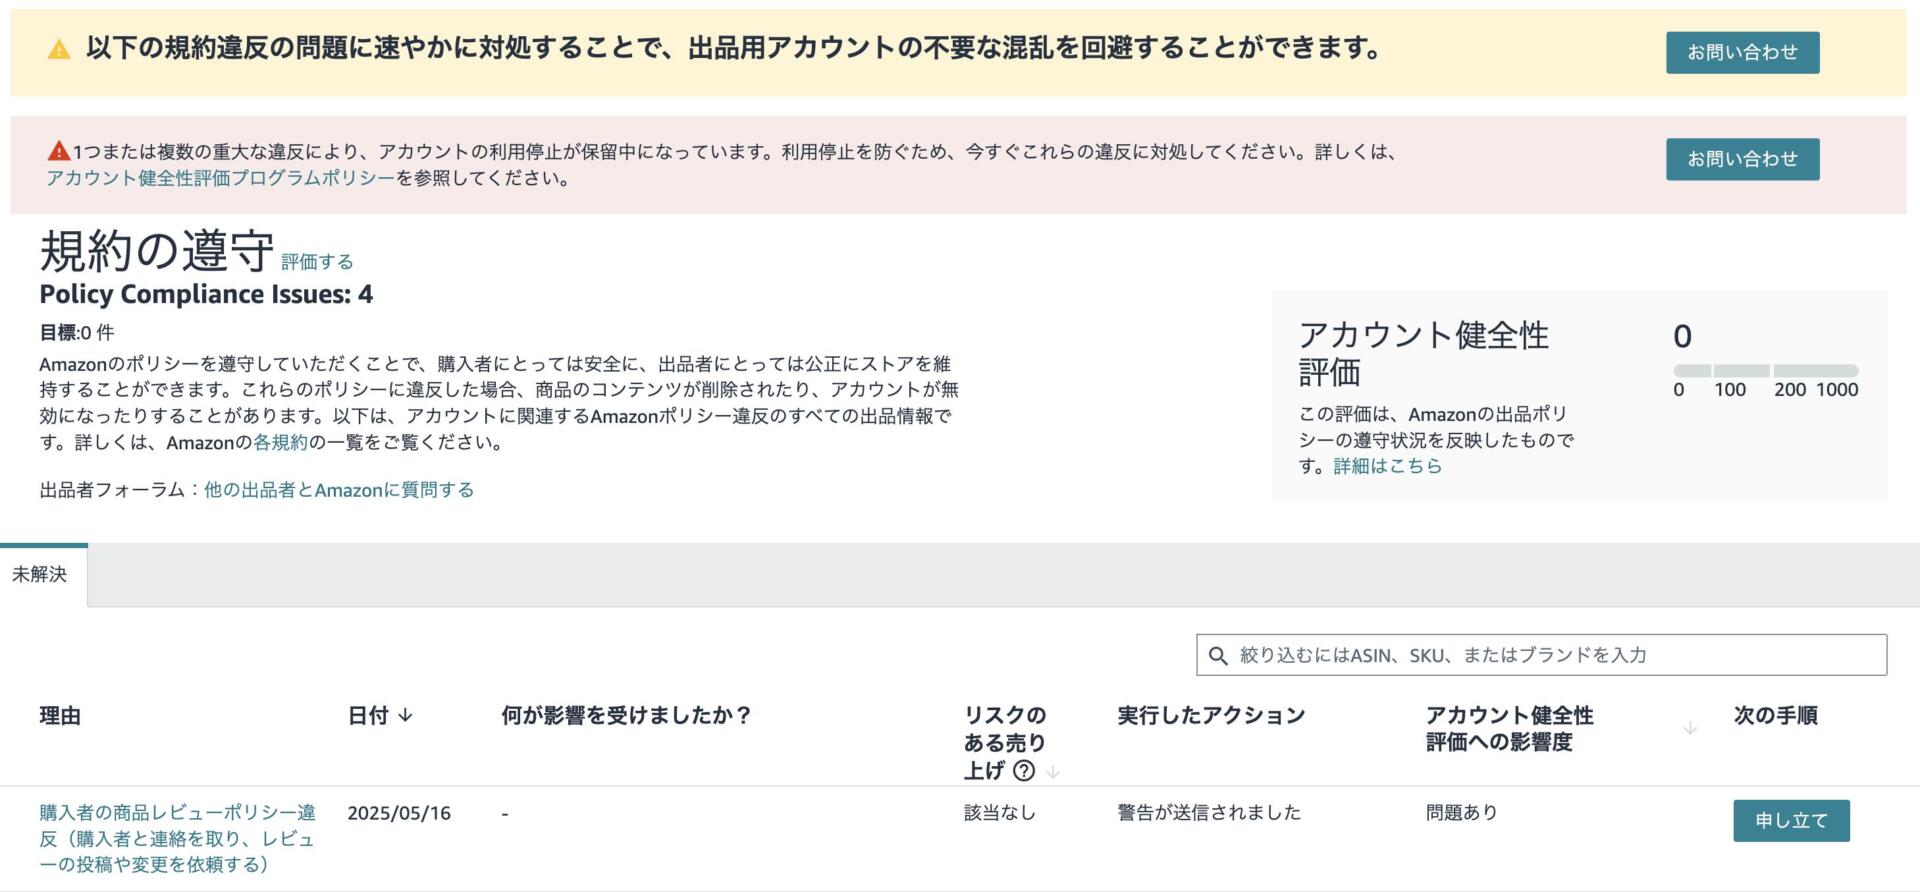Open アカウント健全性評価プログラムポリシー link
The image size is (1920, 892).
221,178
